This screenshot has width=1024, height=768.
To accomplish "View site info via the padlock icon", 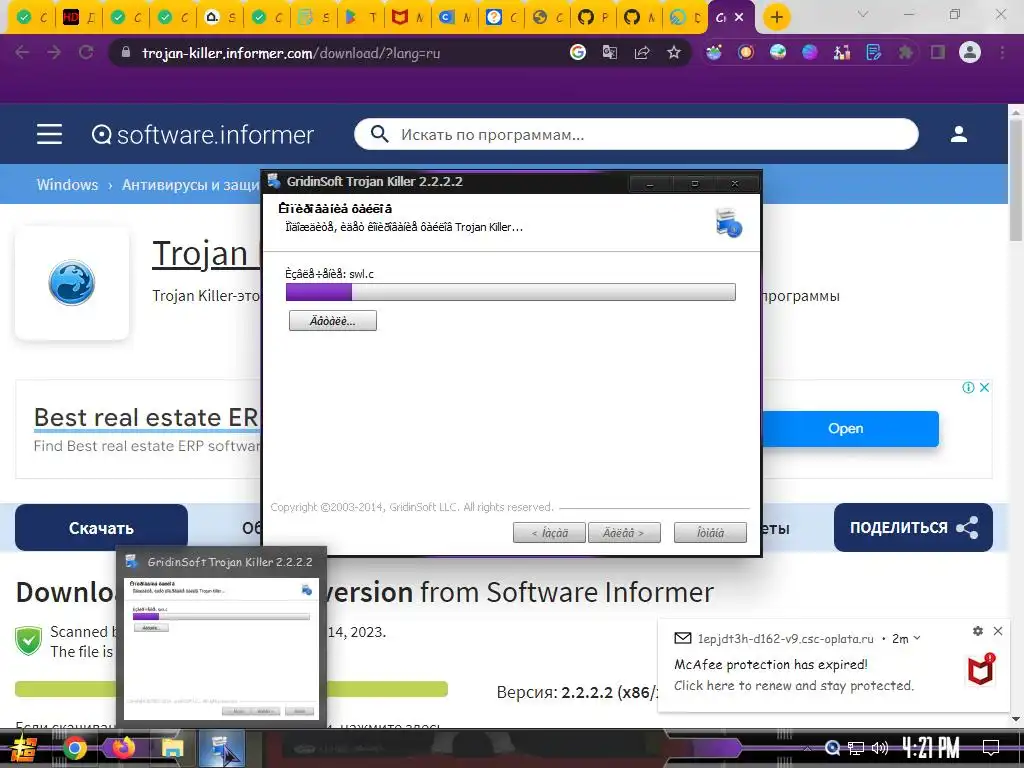I will (126, 52).
